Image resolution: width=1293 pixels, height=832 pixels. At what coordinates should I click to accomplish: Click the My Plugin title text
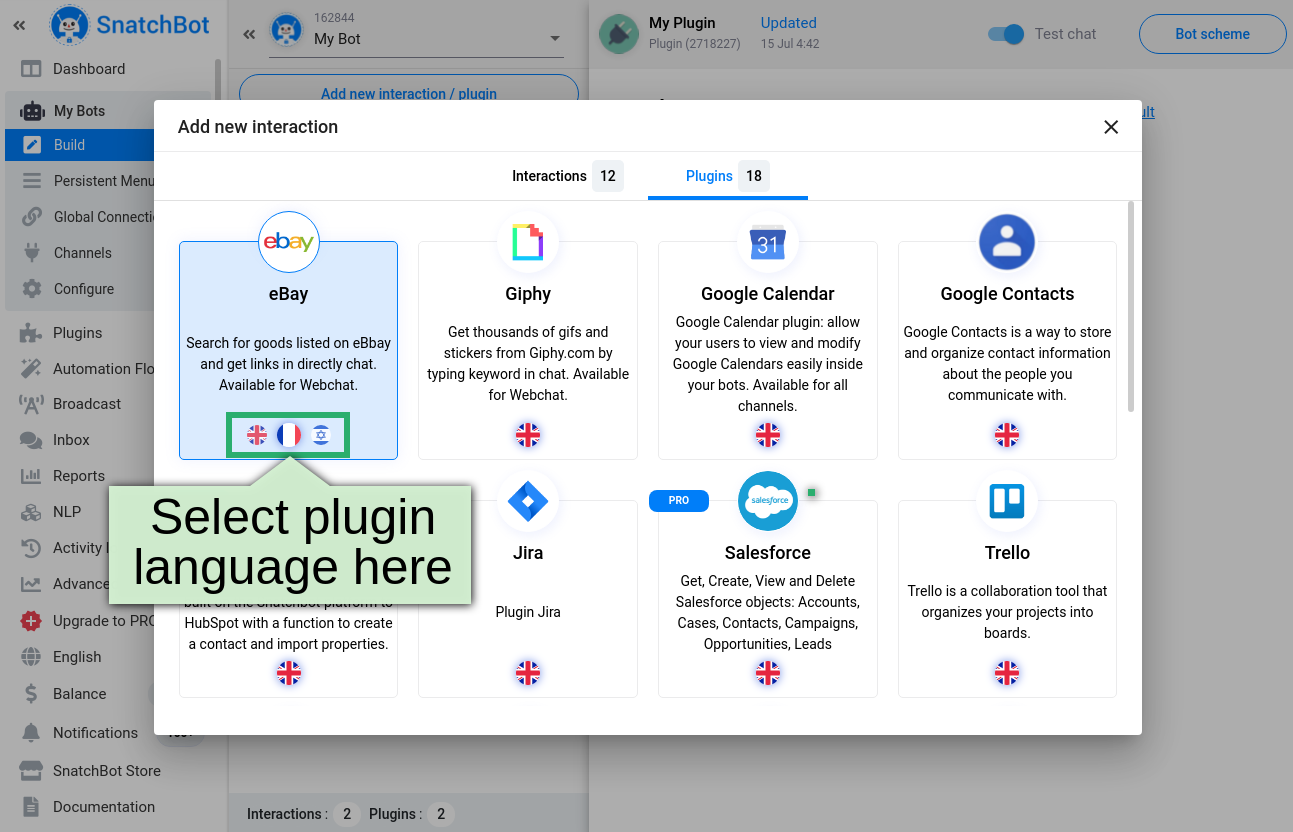click(x=682, y=23)
